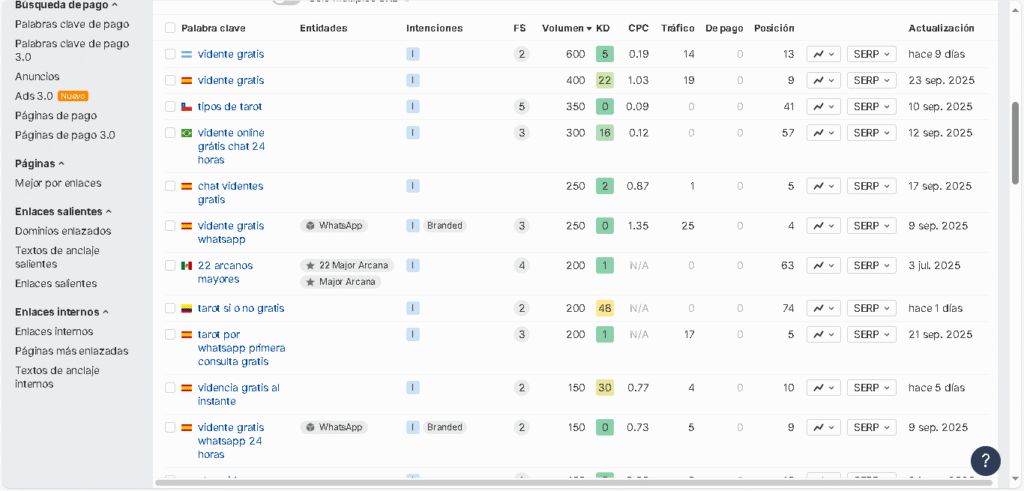Tick checkbox for videncia gratis al instante

click(x=170, y=388)
